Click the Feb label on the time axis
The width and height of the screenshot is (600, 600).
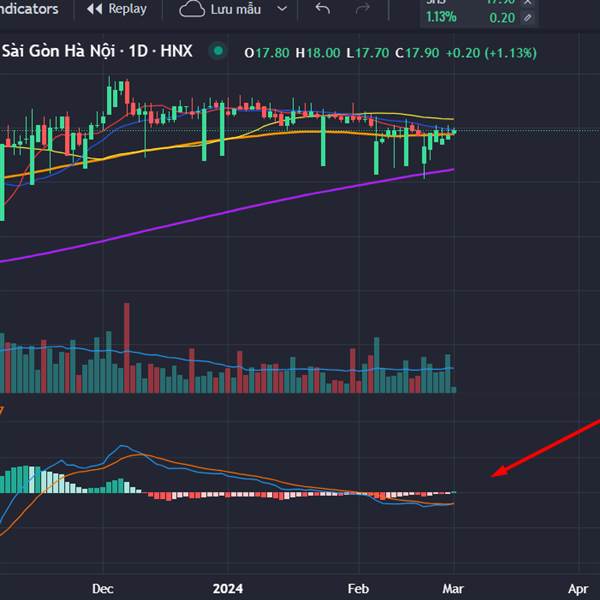358,589
